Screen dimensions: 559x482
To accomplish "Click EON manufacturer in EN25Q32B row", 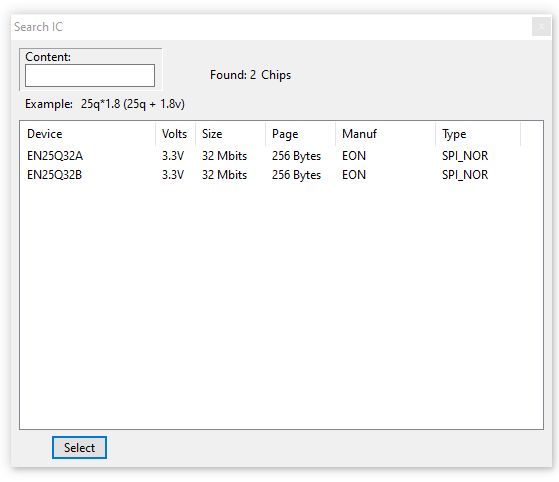I will 354,175.
